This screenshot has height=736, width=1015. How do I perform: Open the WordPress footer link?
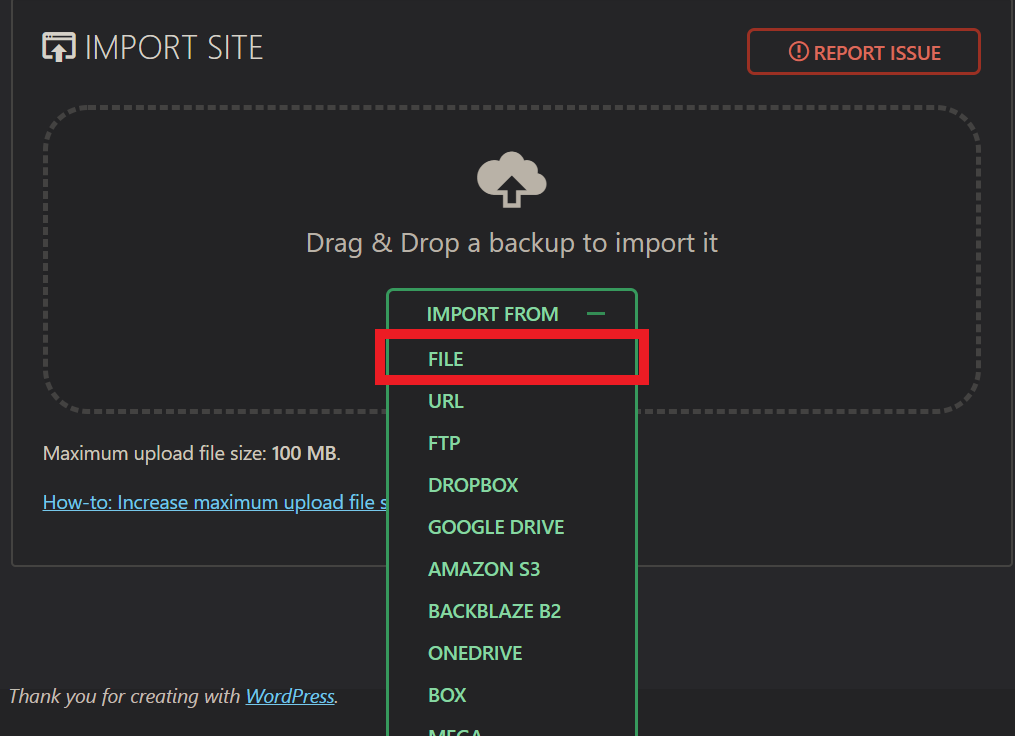tap(290, 696)
